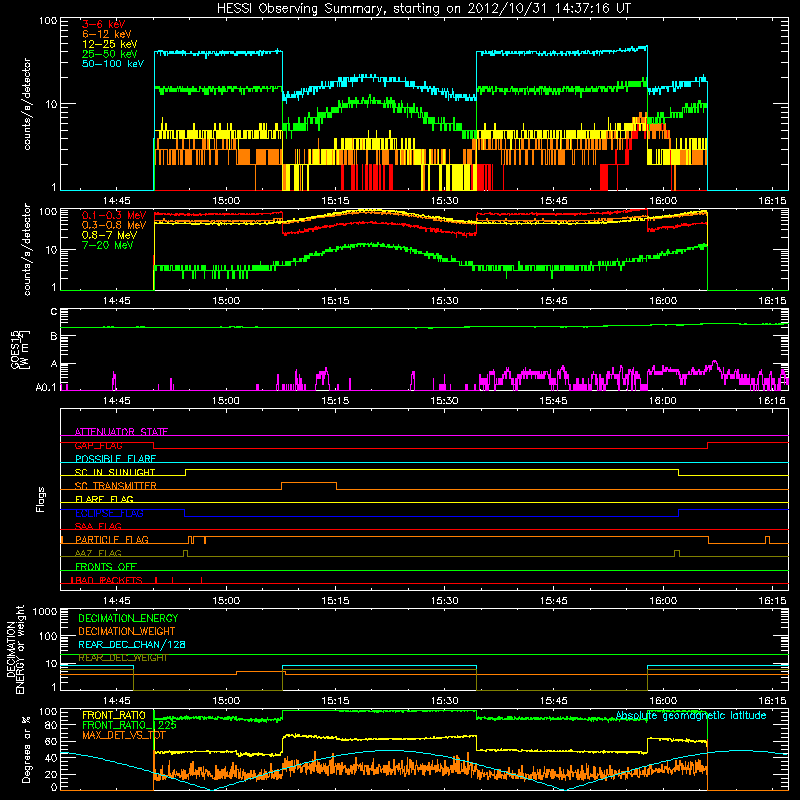Image resolution: width=800 pixels, height=800 pixels.
Task: Pick the 'POSSIBLE_FLARE' flag label
Action: [115, 459]
